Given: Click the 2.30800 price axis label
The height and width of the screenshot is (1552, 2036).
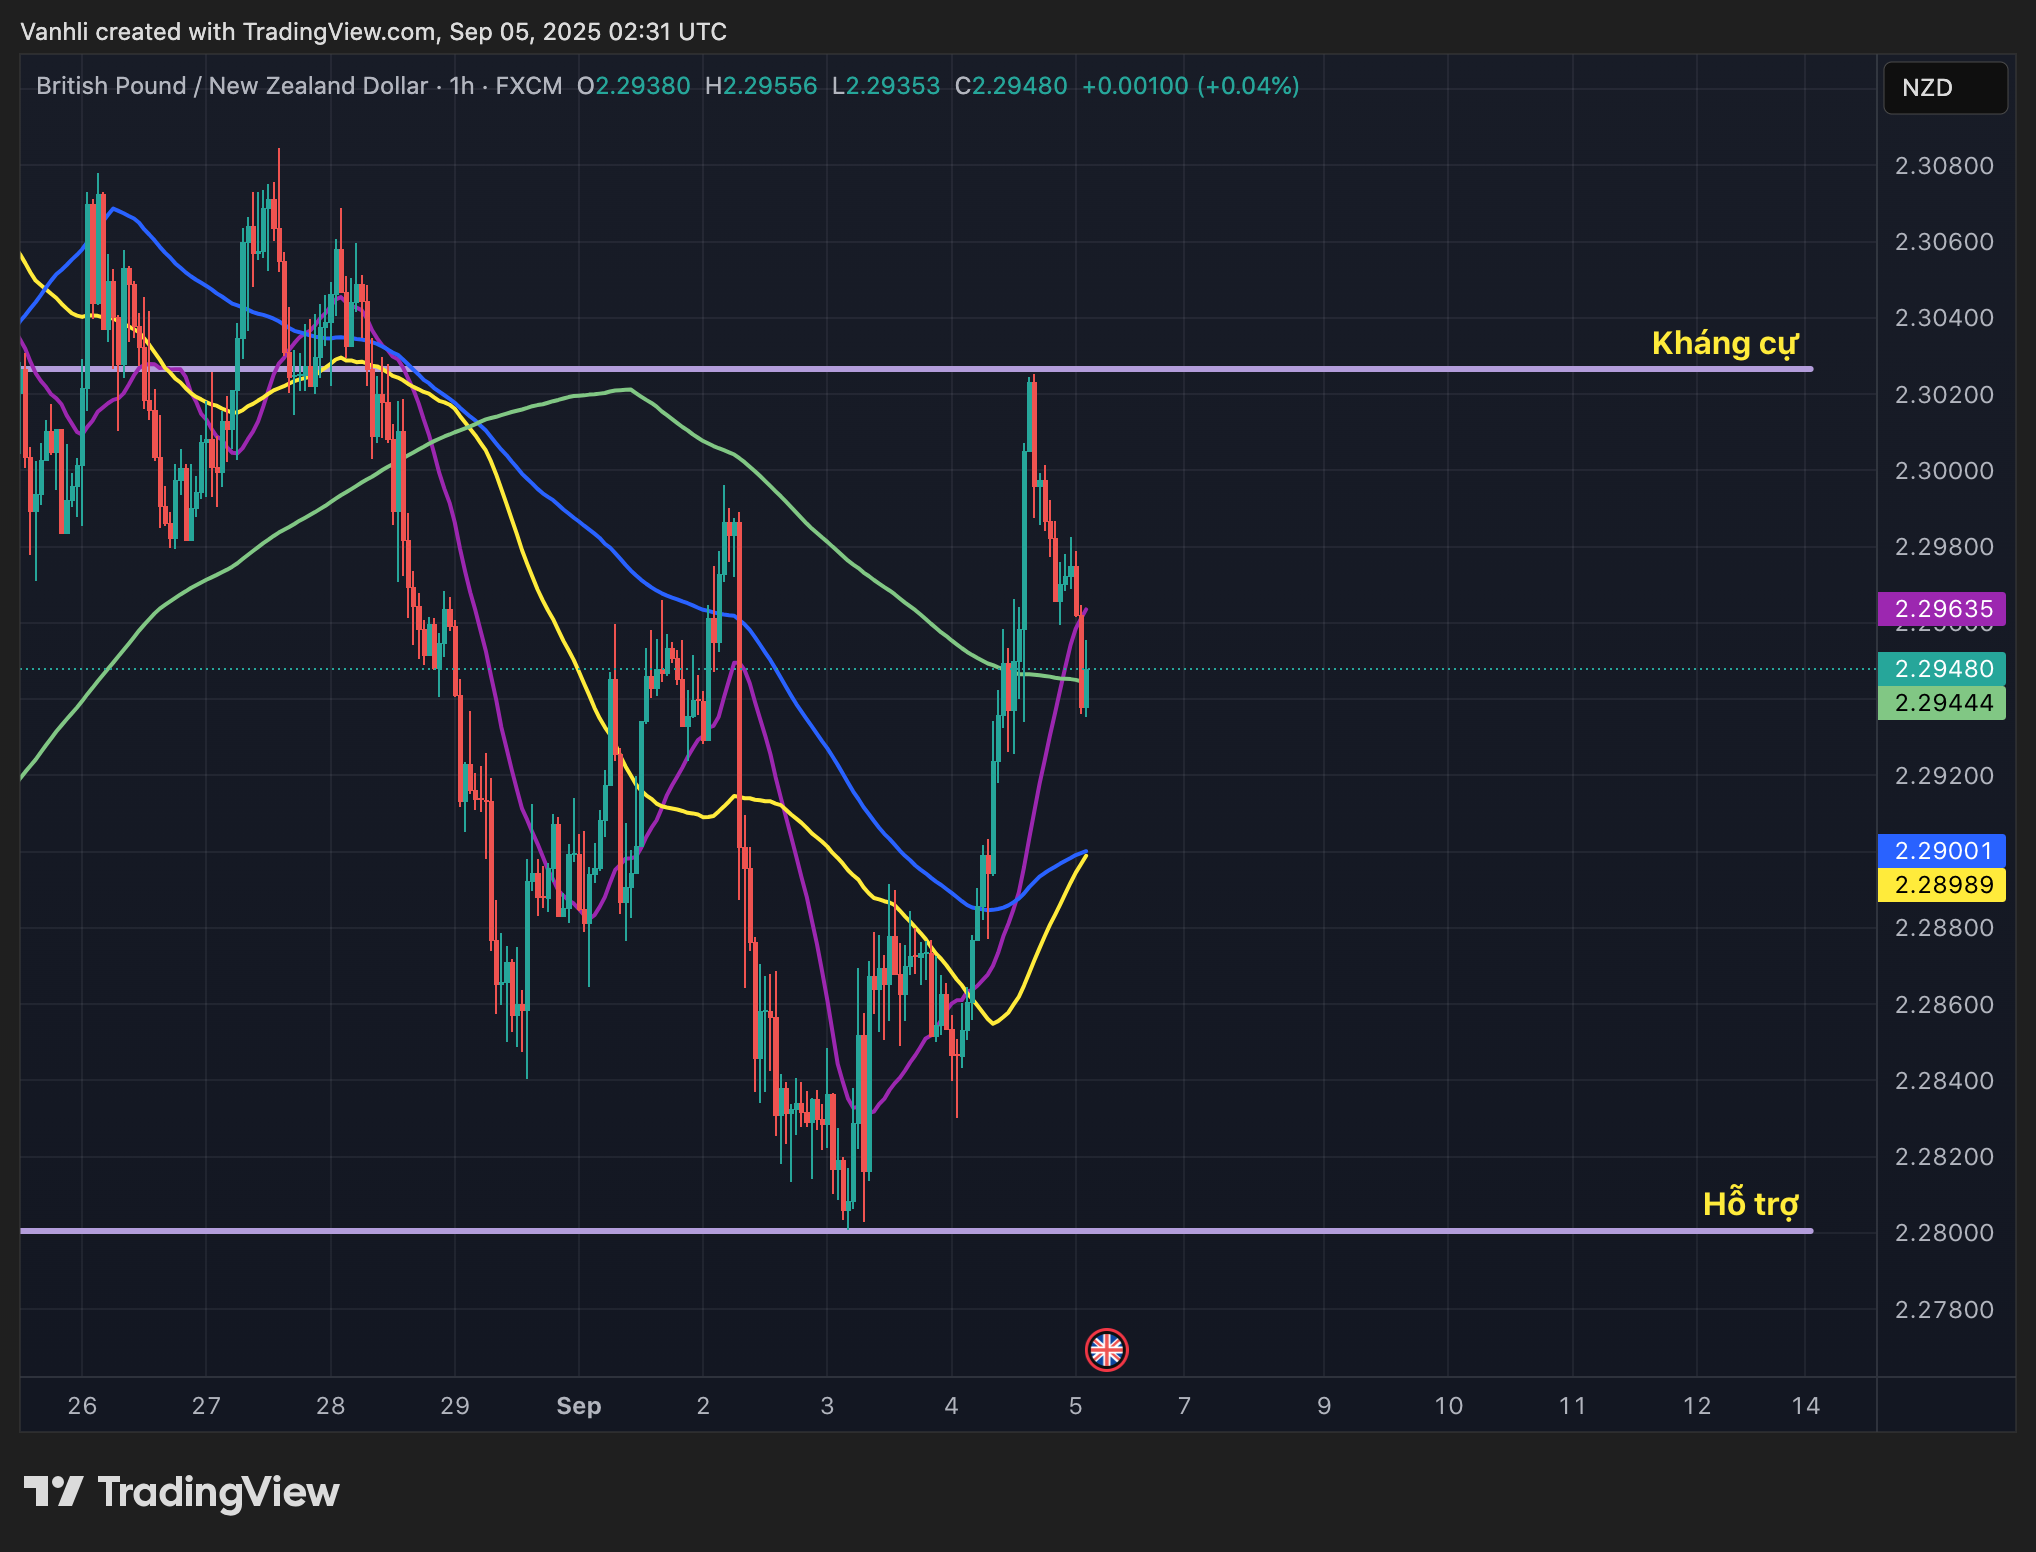Looking at the screenshot, I should [1944, 166].
